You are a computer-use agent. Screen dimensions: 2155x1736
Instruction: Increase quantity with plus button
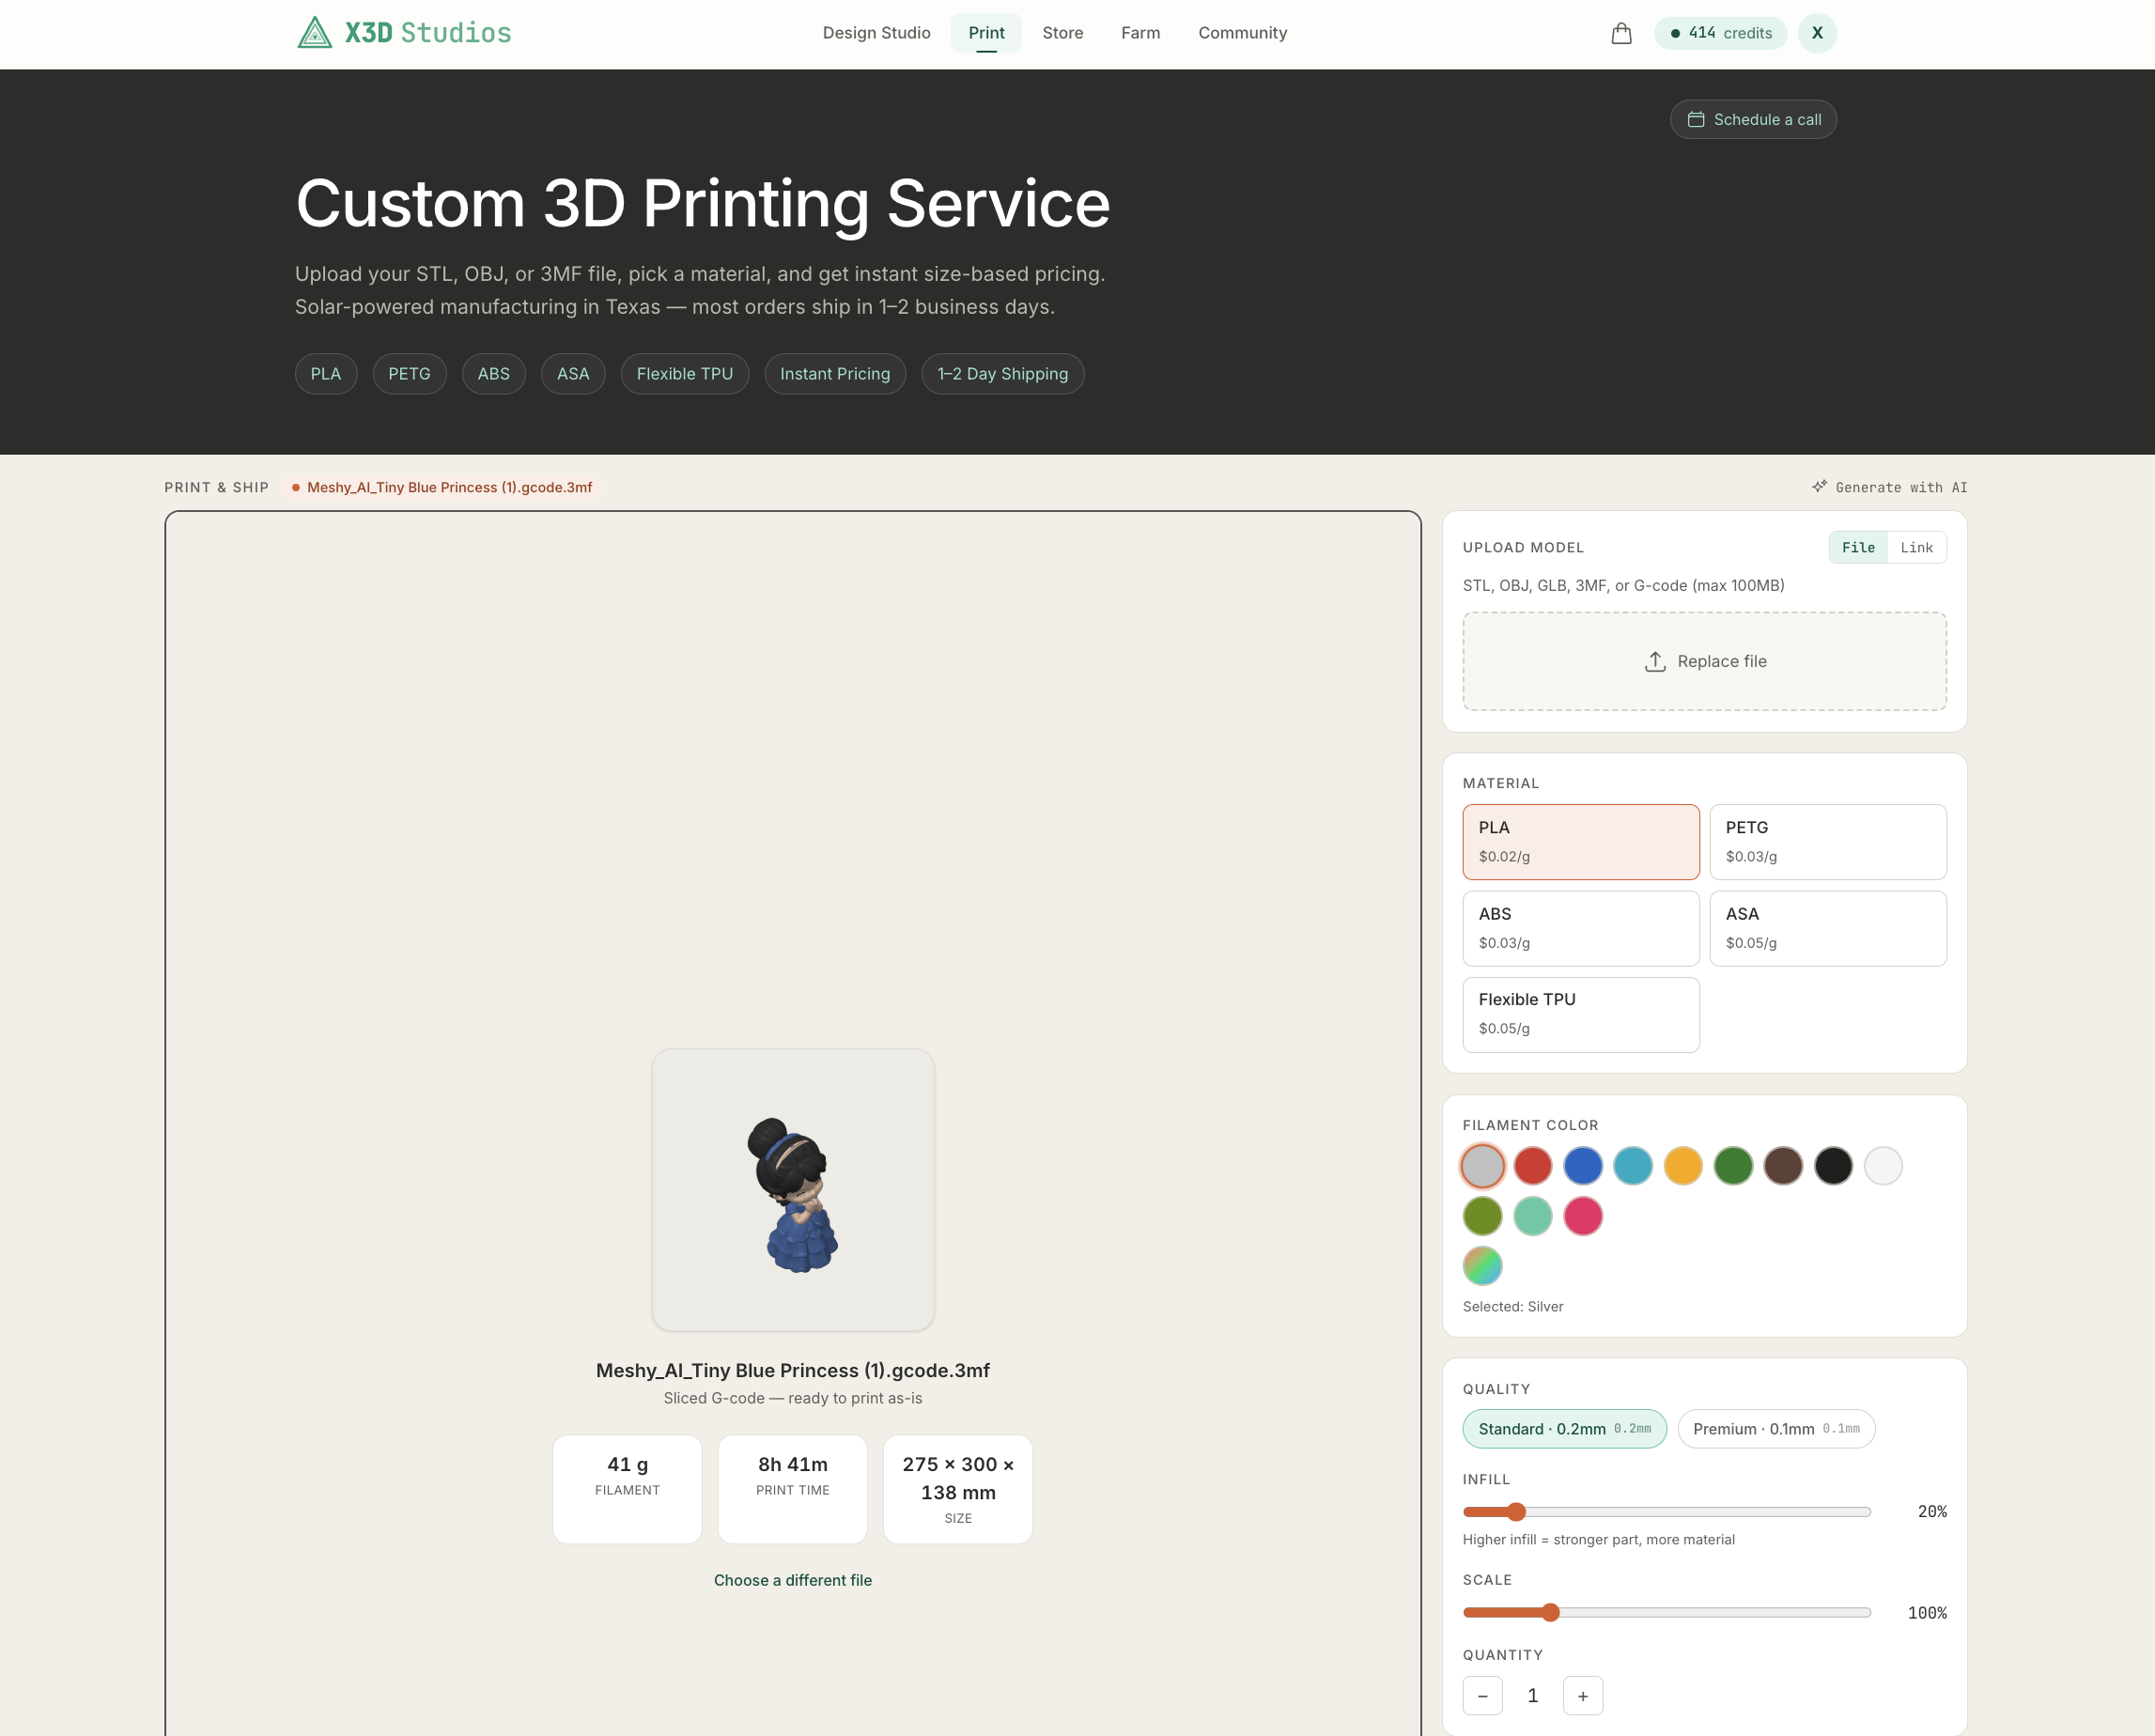(1582, 1696)
